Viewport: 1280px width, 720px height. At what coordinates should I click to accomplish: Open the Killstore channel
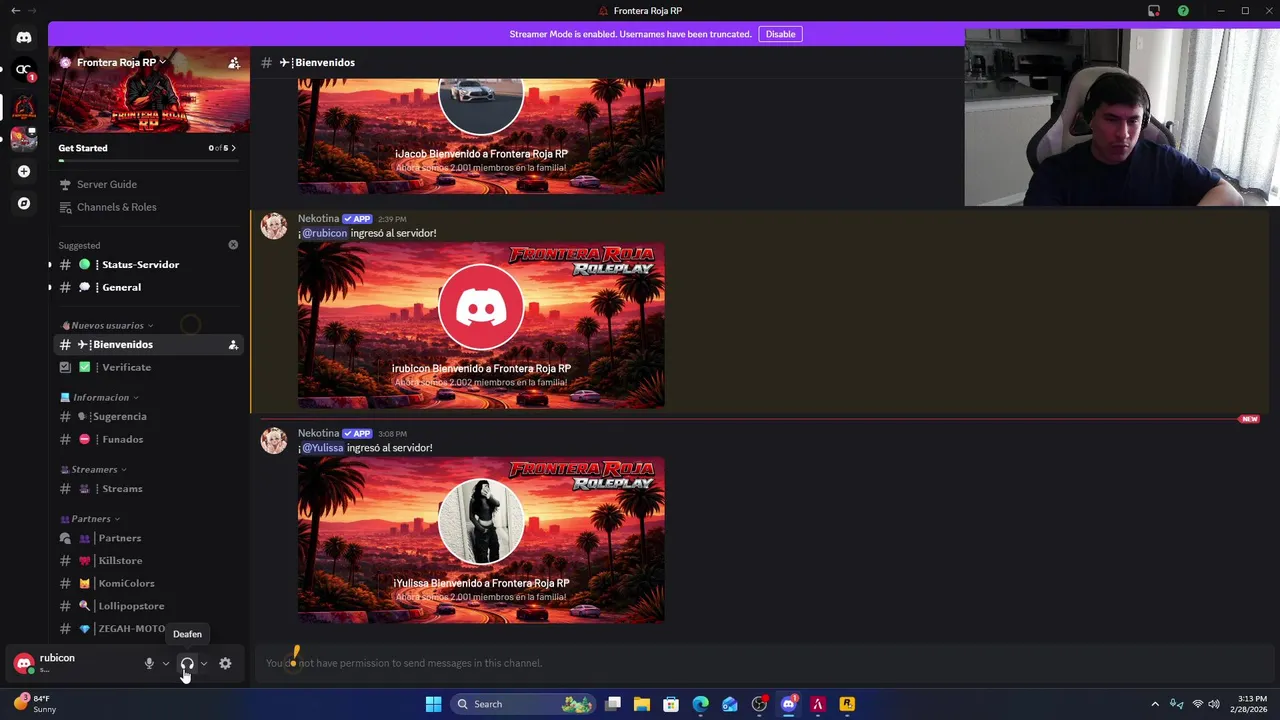pyautogui.click(x=147, y=561)
